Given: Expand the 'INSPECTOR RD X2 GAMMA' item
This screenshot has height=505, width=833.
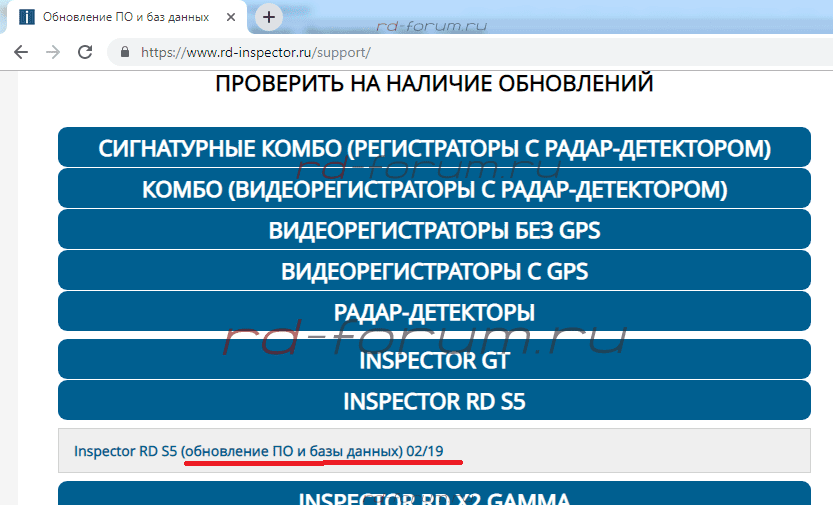Looking at the screenshot, I should (434, 495).
